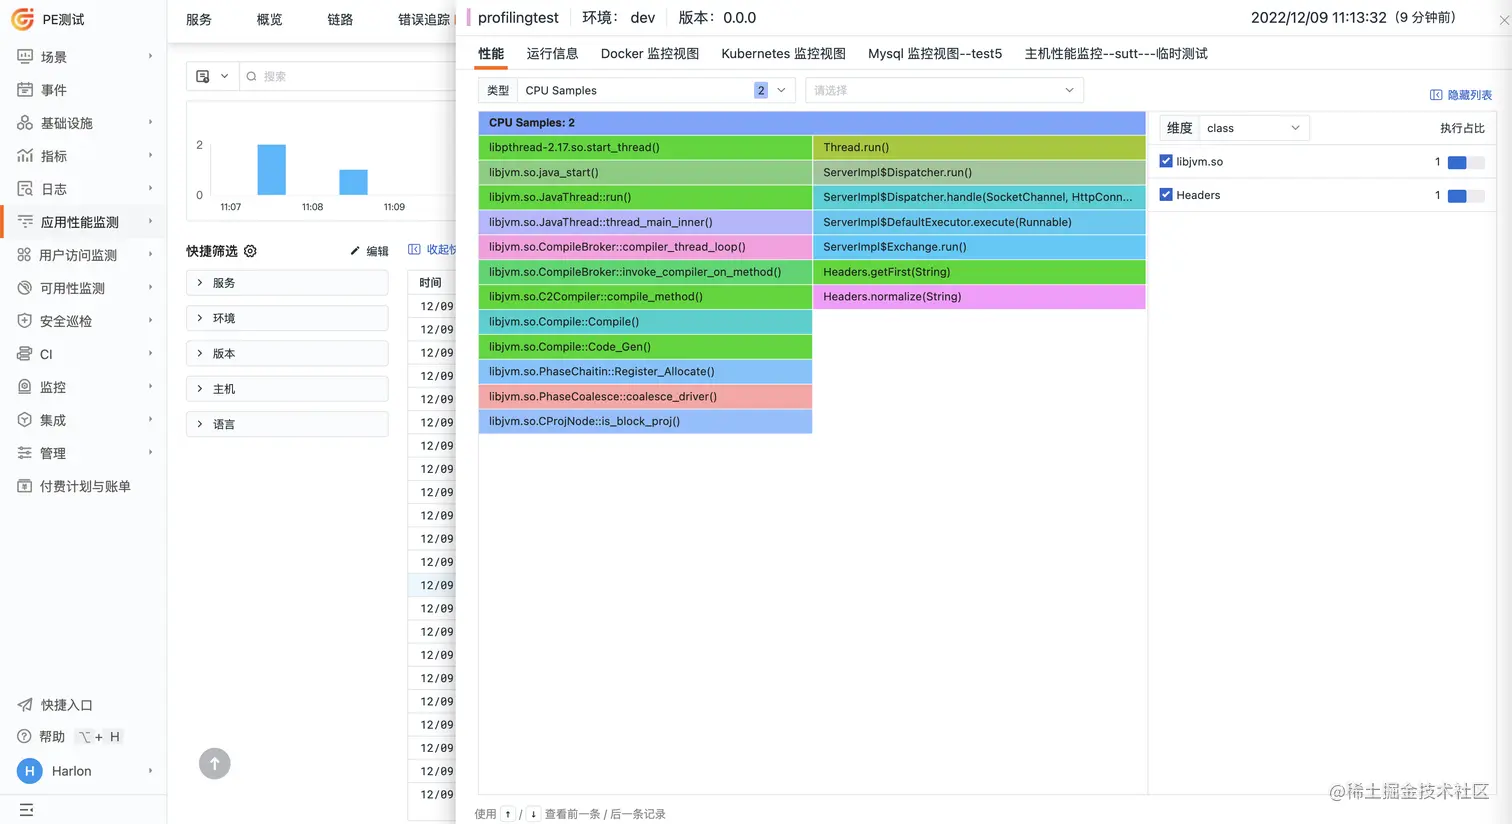
Task: Click the 快捷筛选 settings gear icon
Action: (x=250, y=251)
